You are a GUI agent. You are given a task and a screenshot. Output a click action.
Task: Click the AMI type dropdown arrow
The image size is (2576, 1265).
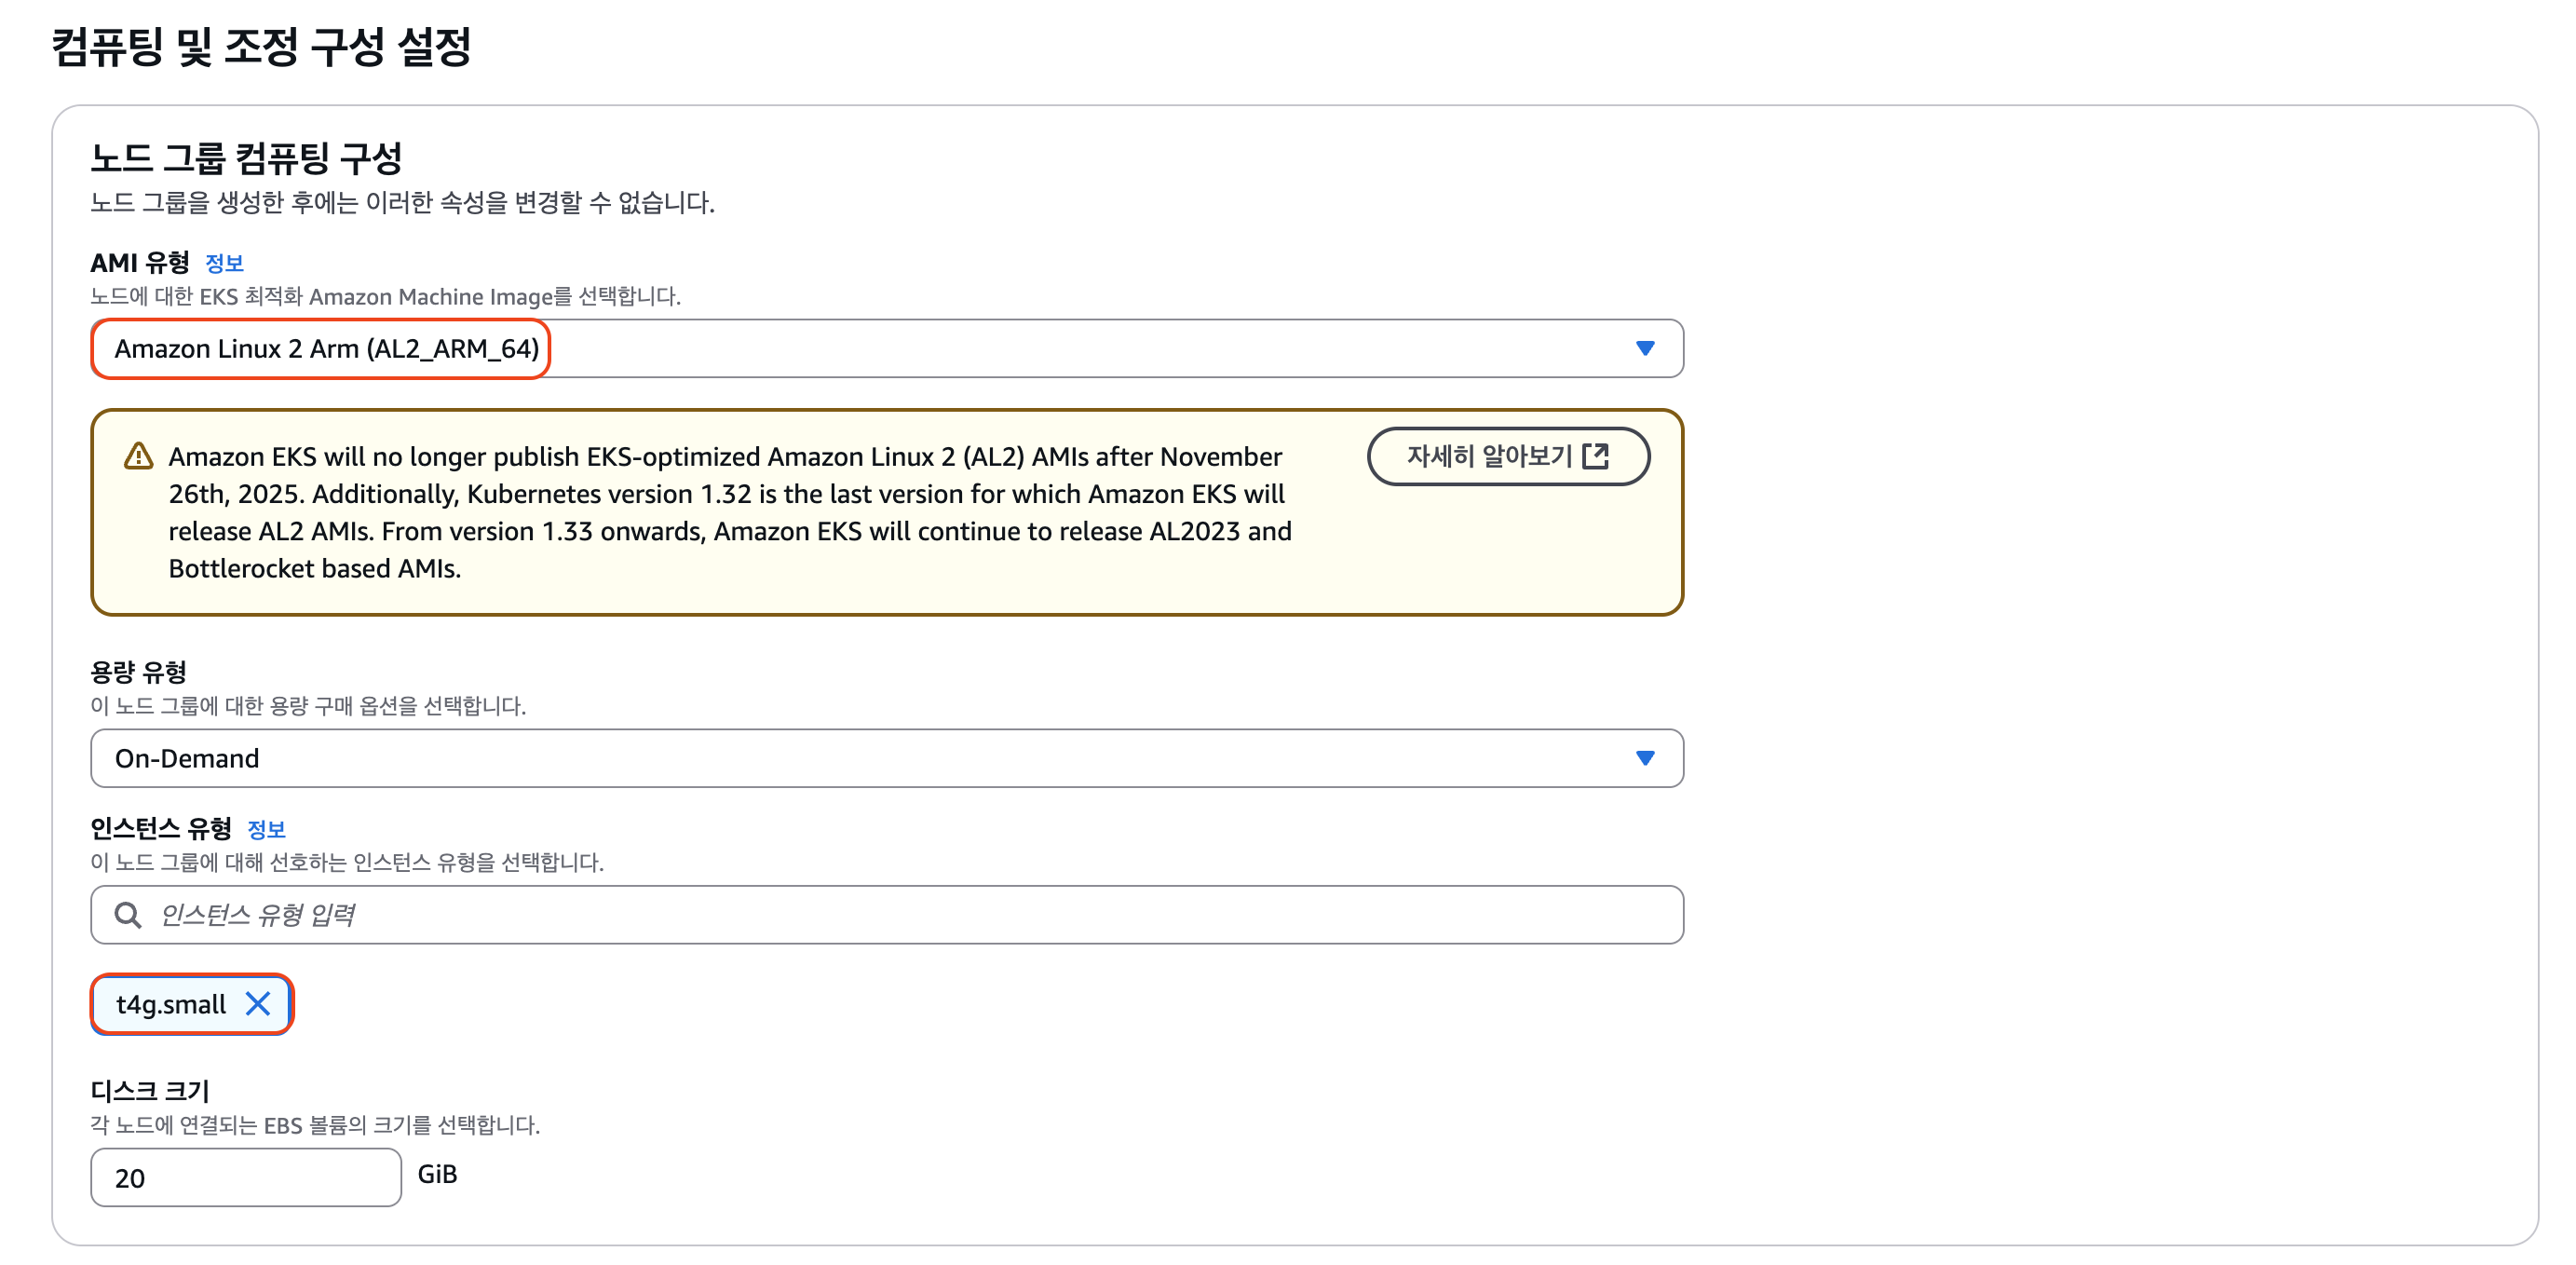tap(1644, 349)
